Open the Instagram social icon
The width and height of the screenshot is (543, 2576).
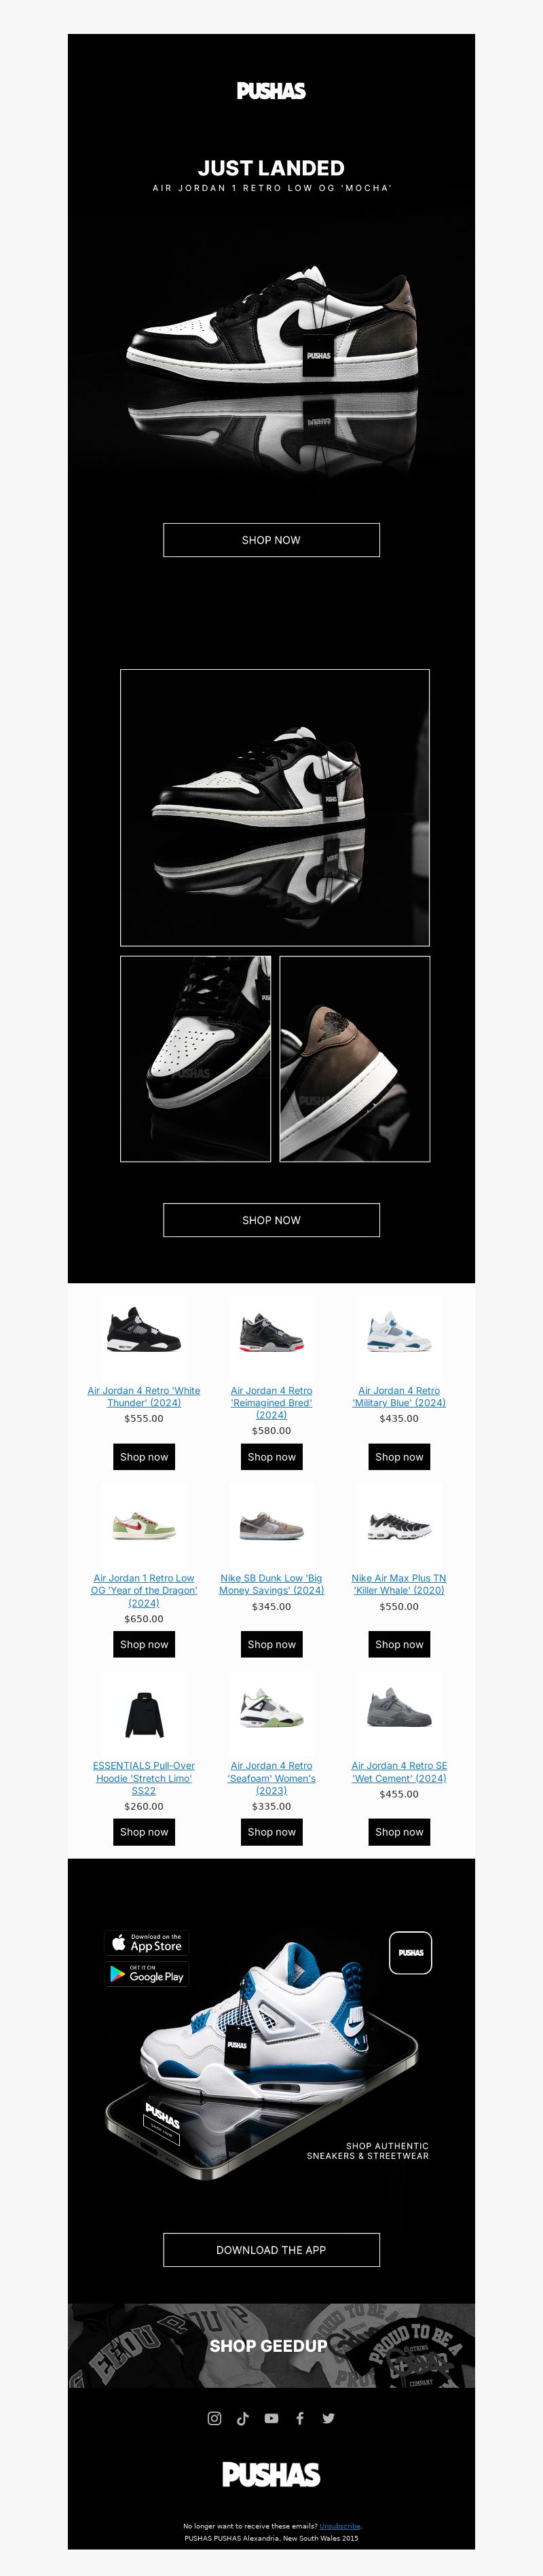214,2418
